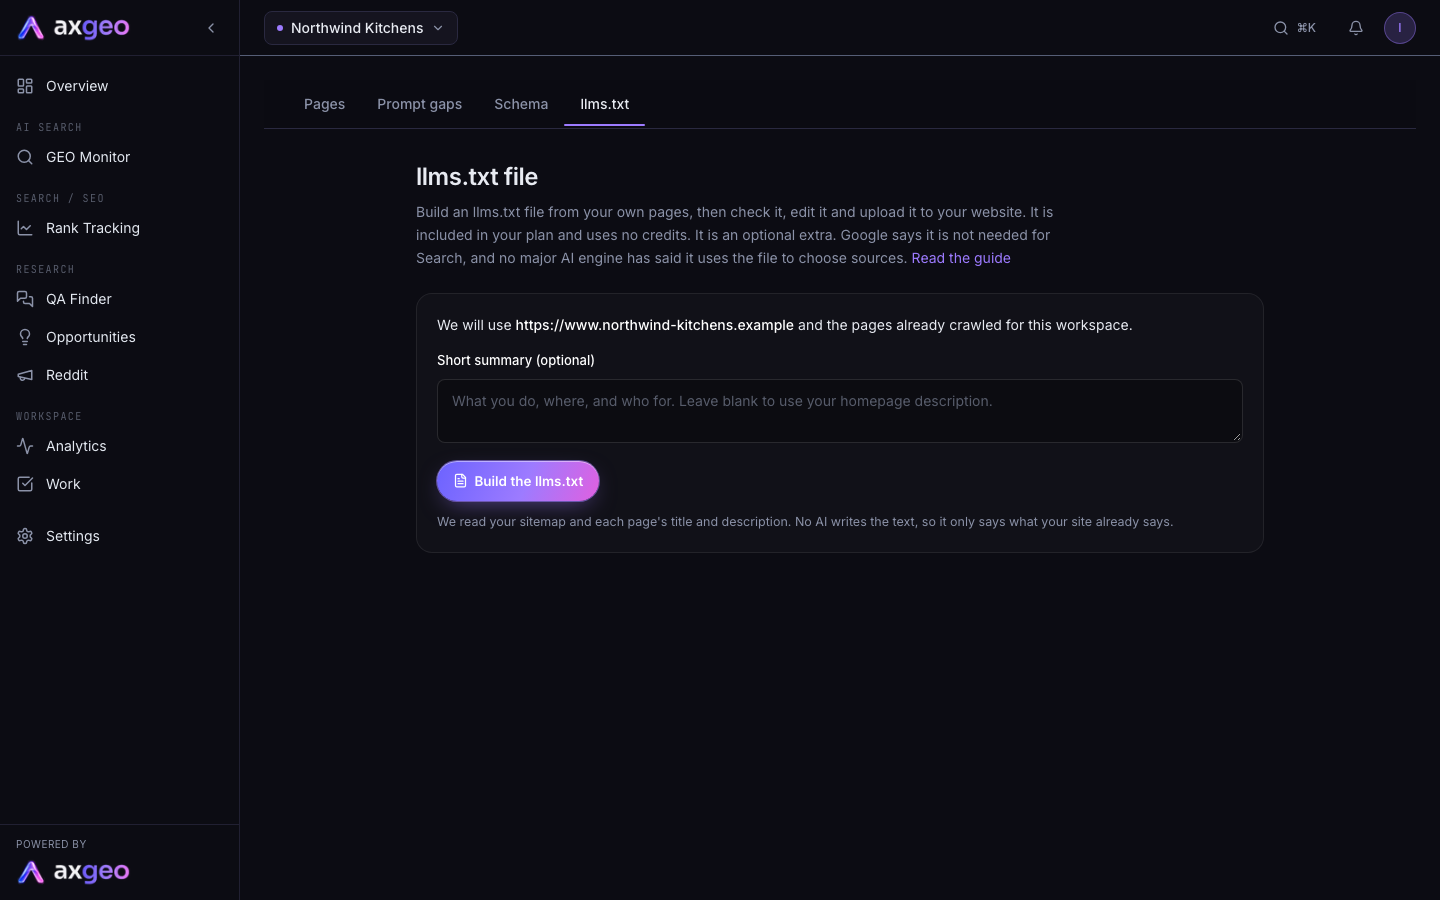This screenshot has width=1440, height=900.
Task: Go to Overview in the sidebar
Action: 120,86
